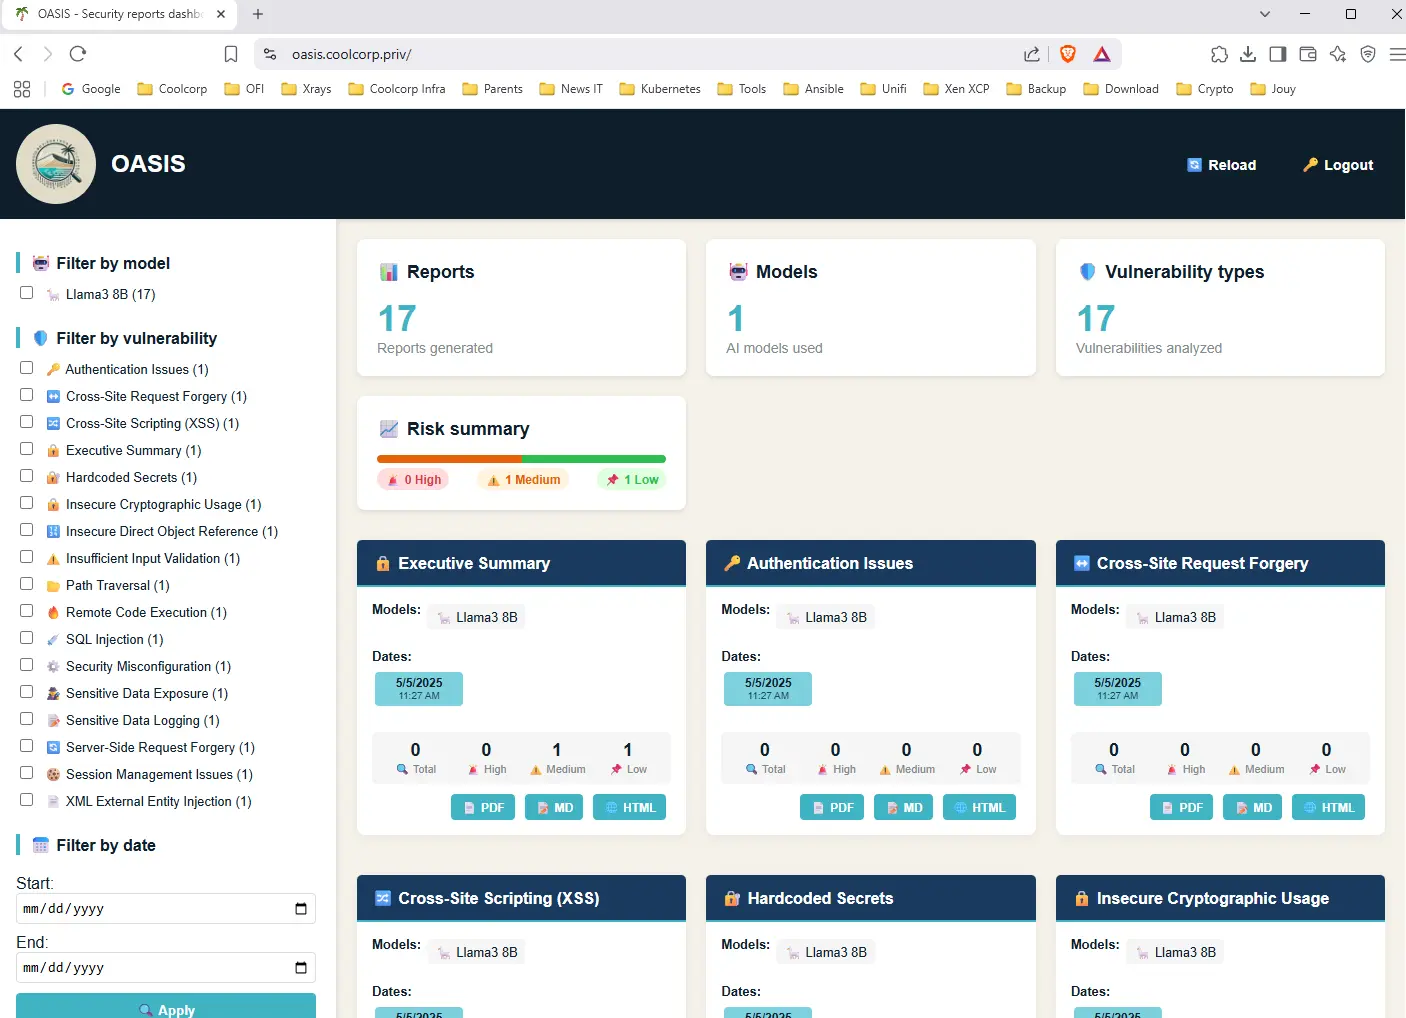Click the OASIS palm tree logo
Image resolution: width=1406 pixels, height=1018 pixels.
(56, 164)
